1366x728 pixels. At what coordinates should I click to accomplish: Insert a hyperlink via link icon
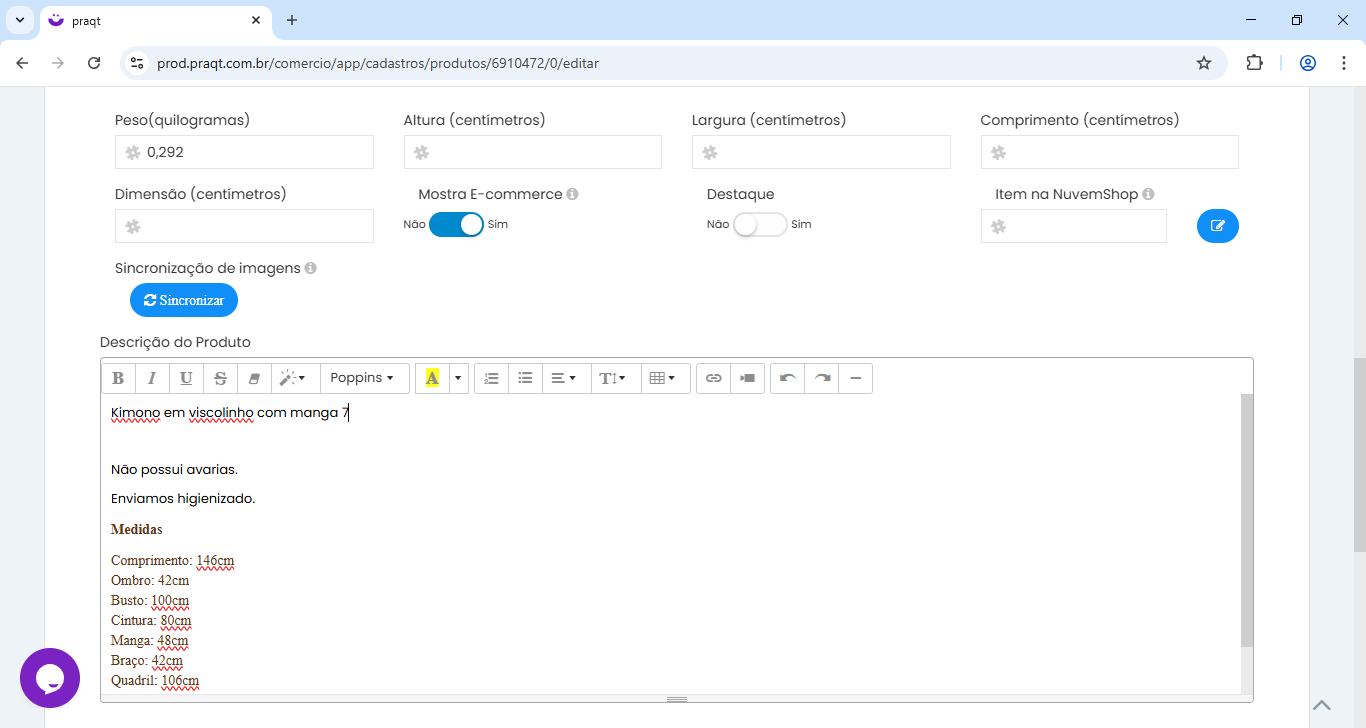(713, 378)
